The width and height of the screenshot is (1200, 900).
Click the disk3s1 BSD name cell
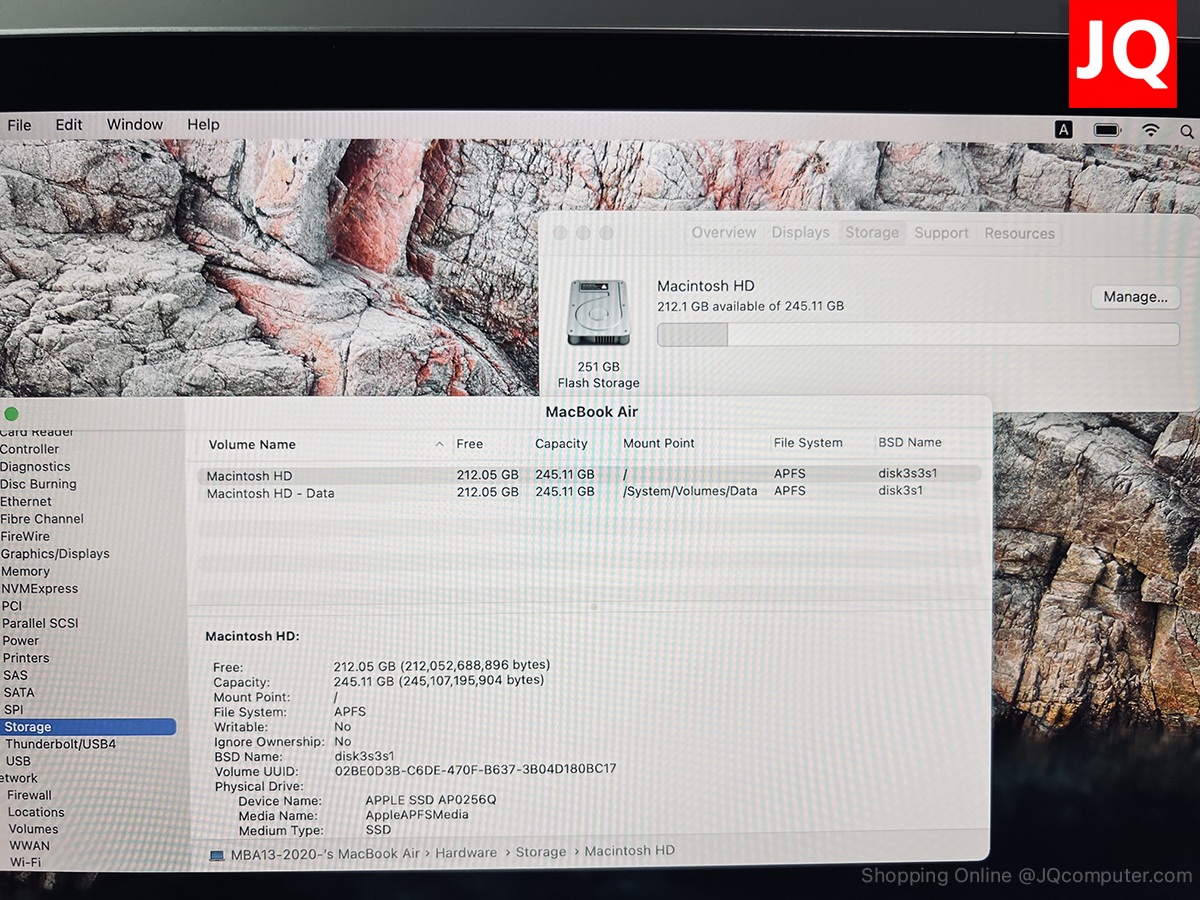click(x=901, y=491)
